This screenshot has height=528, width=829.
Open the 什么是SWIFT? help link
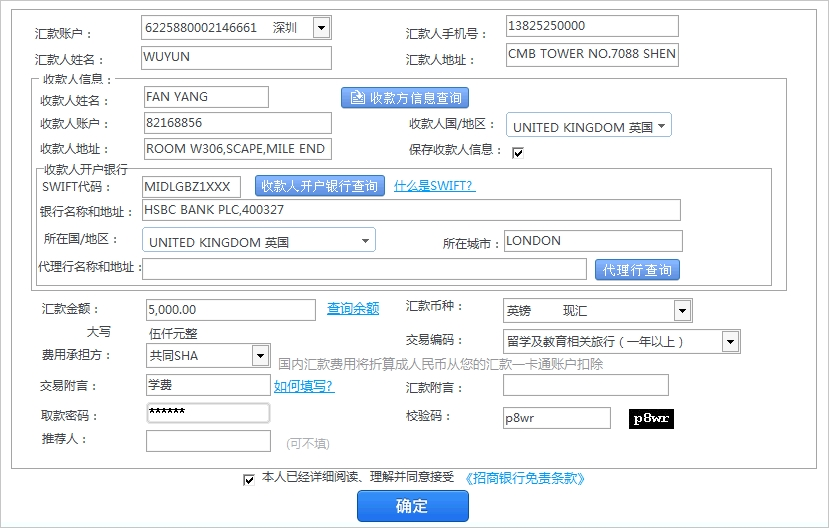[434, 186]
